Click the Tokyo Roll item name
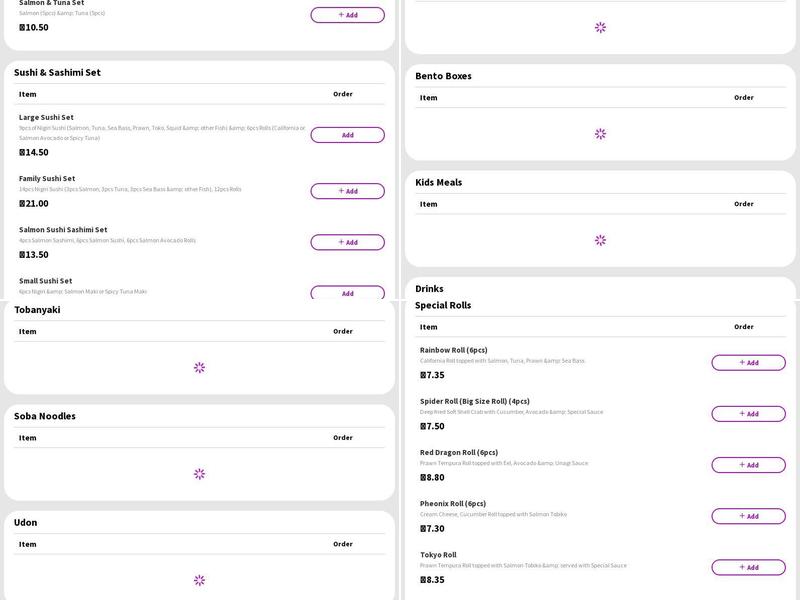This screenshot has width=800, height=600. (x=438, y=555)
